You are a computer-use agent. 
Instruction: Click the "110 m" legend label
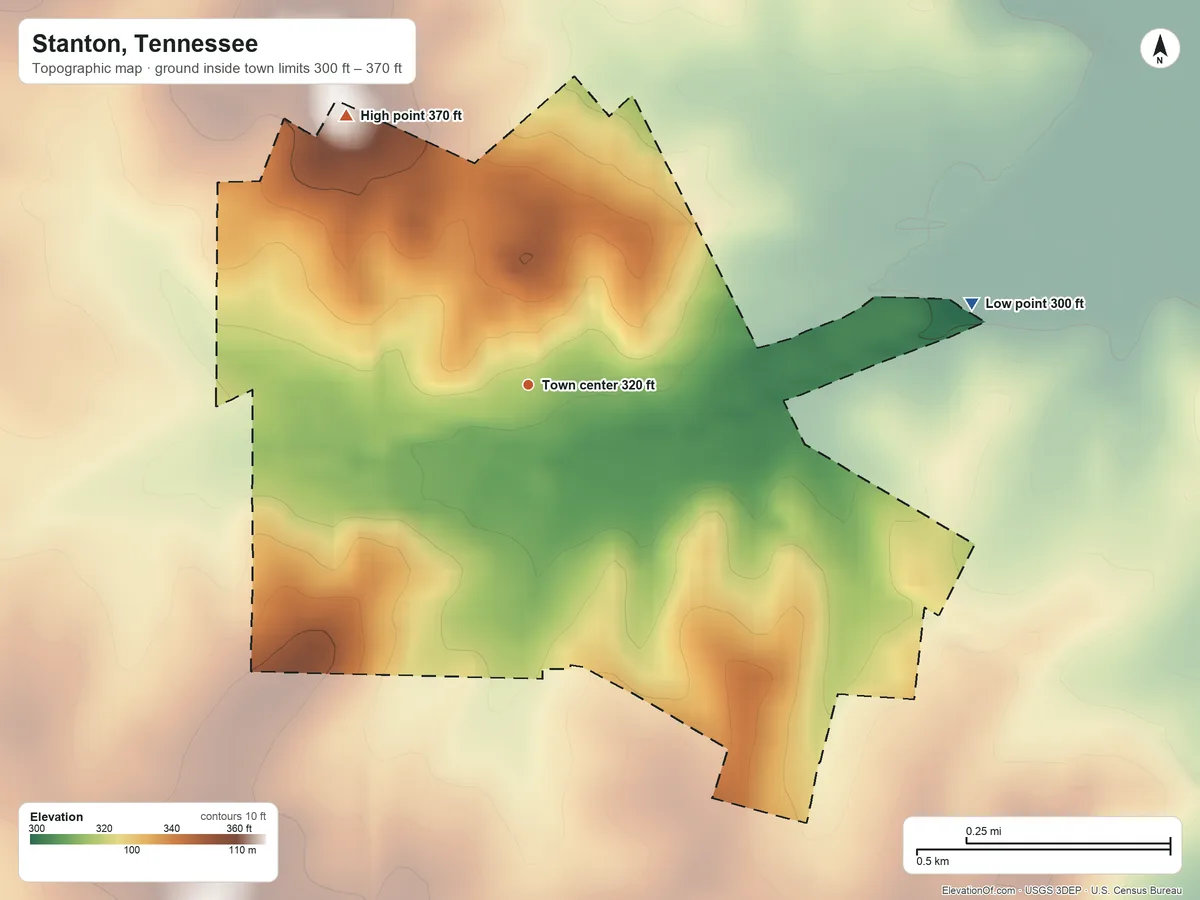[x=243, y=850]
